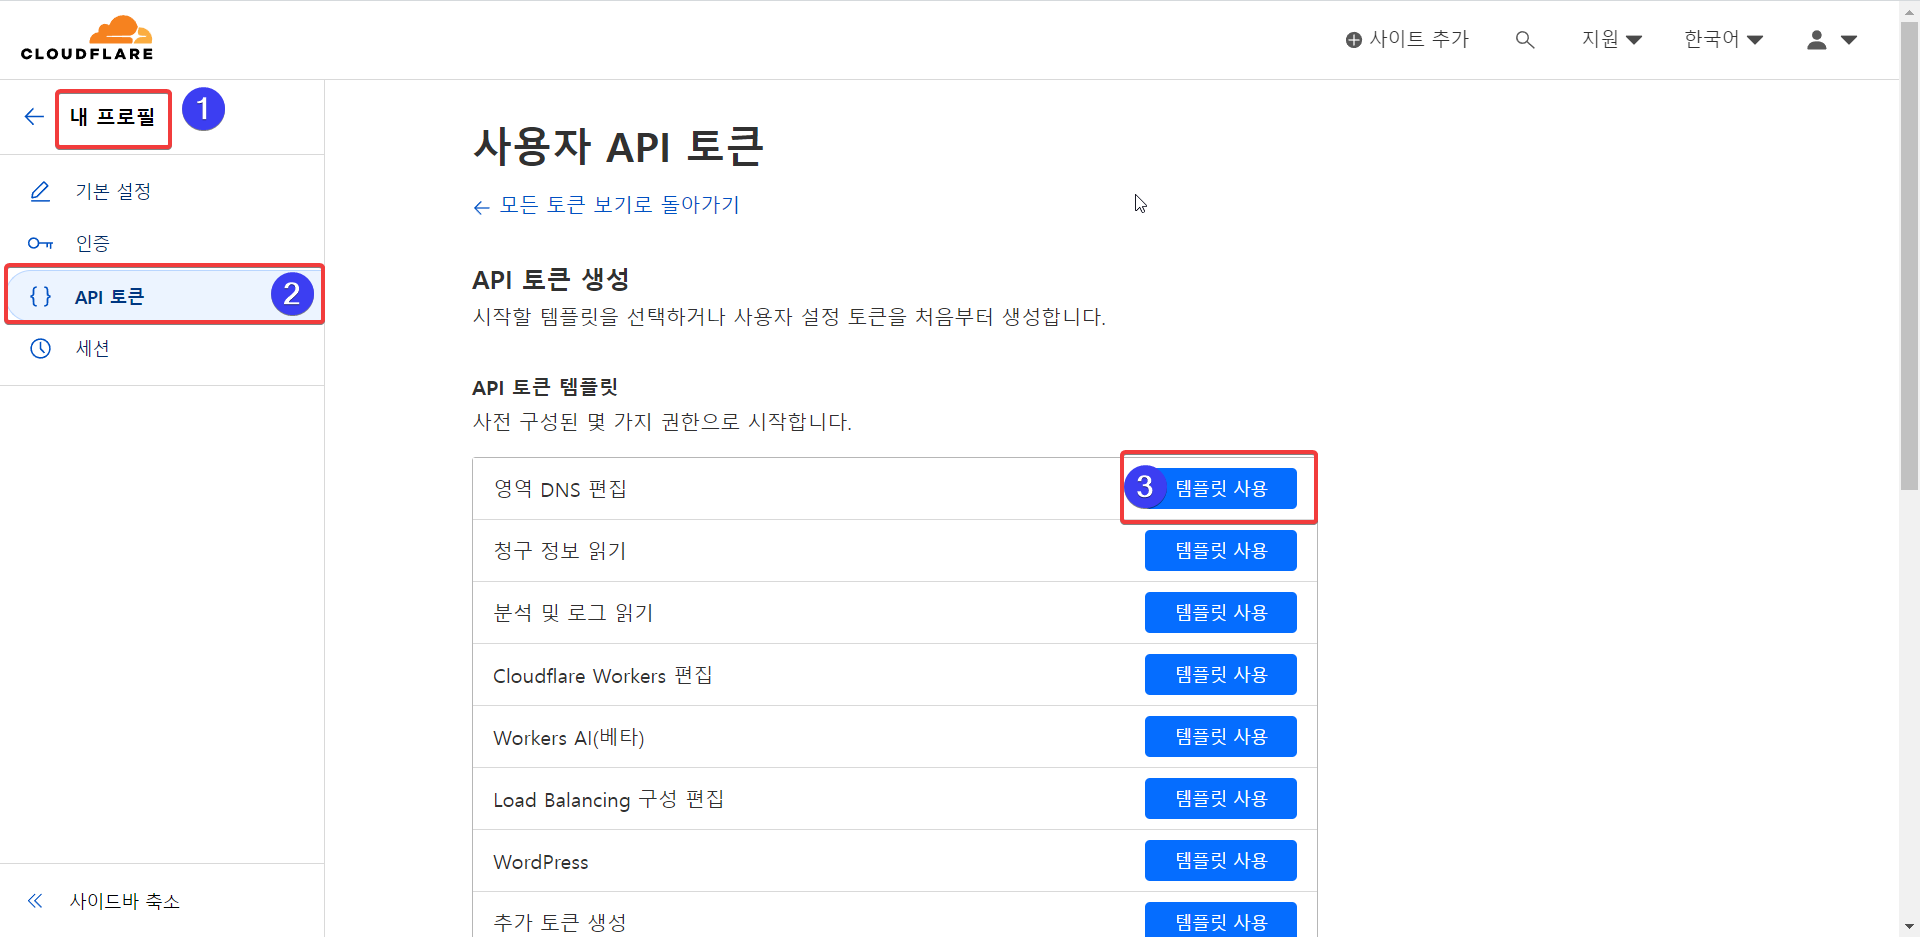Use template for 영역 DNS 편집
The height and width of the screenshot is (937, 1920).
[x=1220, y=488]
